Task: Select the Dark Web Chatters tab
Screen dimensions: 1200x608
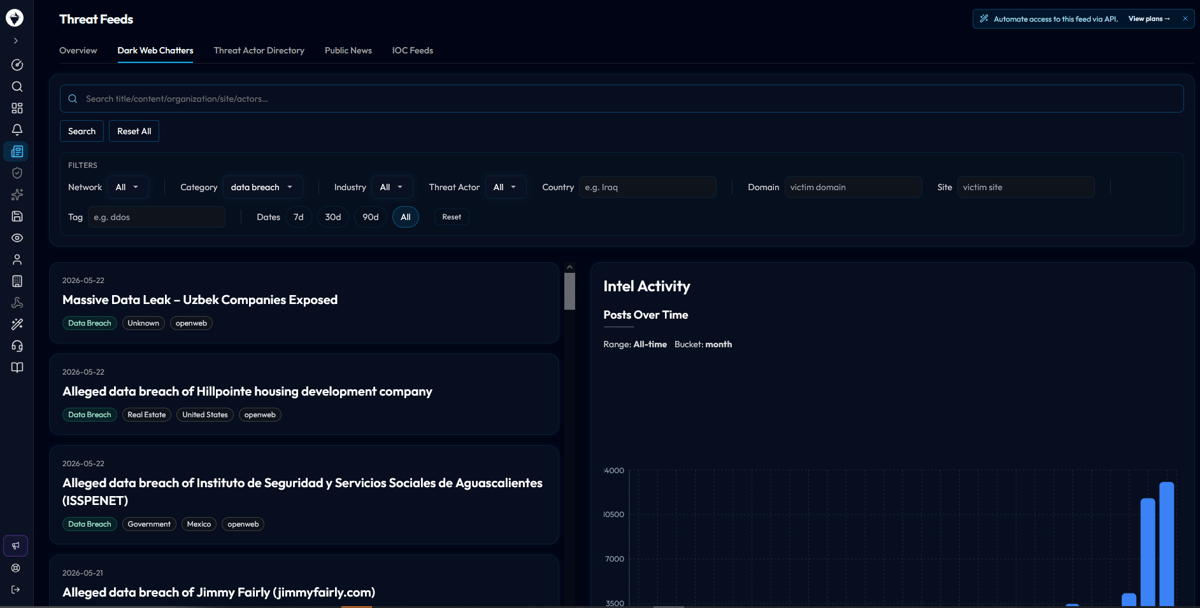Action: [x=155, y=50]
